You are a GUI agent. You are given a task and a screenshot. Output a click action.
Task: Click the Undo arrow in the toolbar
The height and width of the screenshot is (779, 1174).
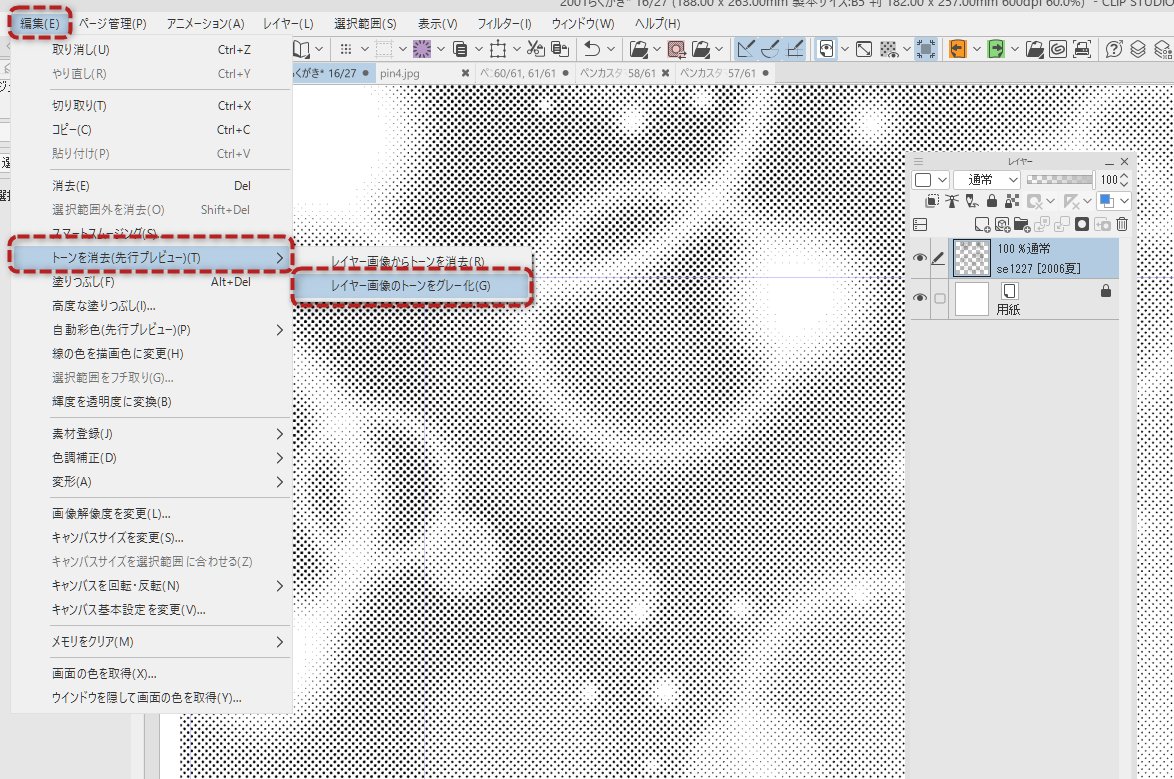click(x=592, y=49)
